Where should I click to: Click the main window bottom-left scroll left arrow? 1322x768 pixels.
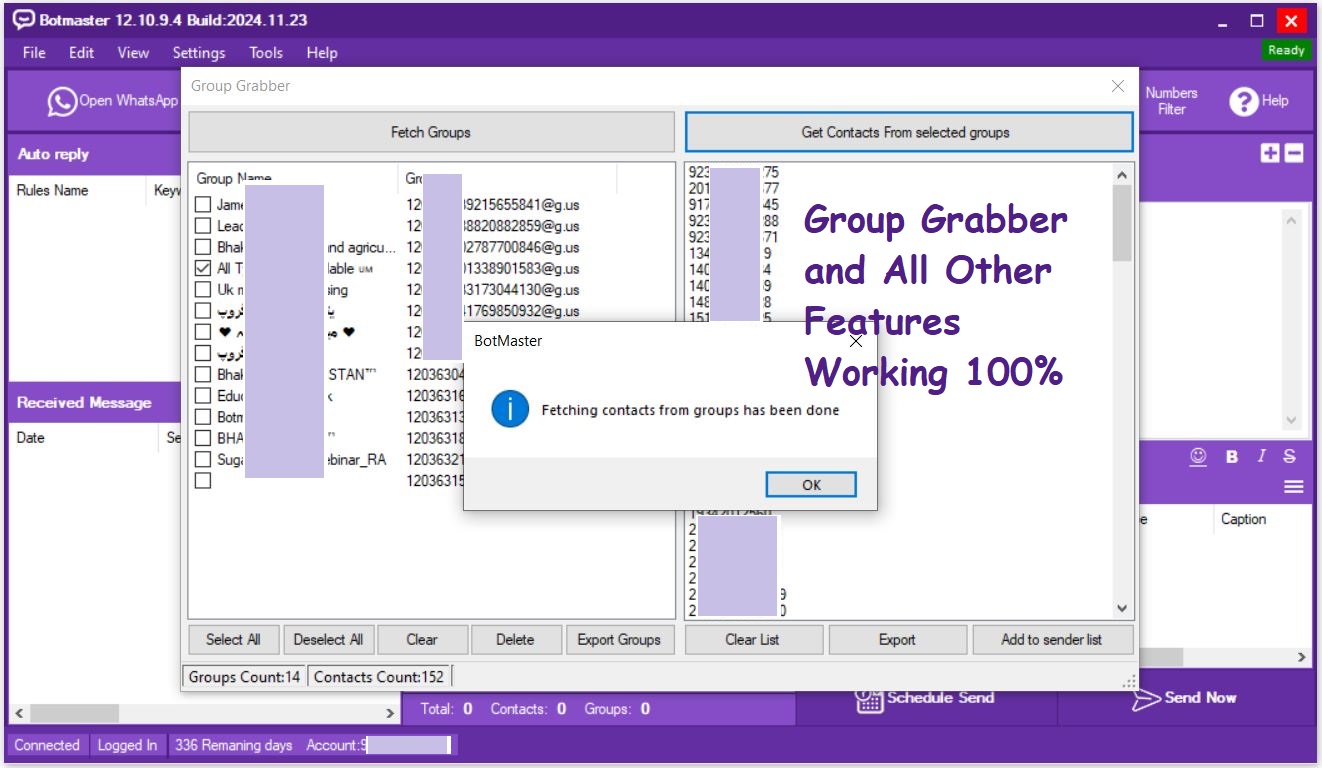click(x=19, y=713)
